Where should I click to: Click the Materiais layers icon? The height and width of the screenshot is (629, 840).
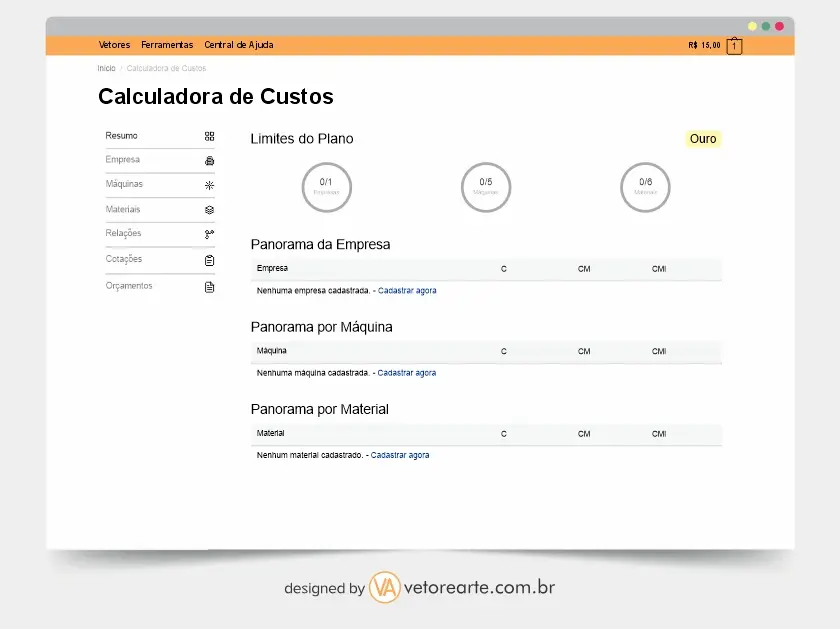click(209, 210)
